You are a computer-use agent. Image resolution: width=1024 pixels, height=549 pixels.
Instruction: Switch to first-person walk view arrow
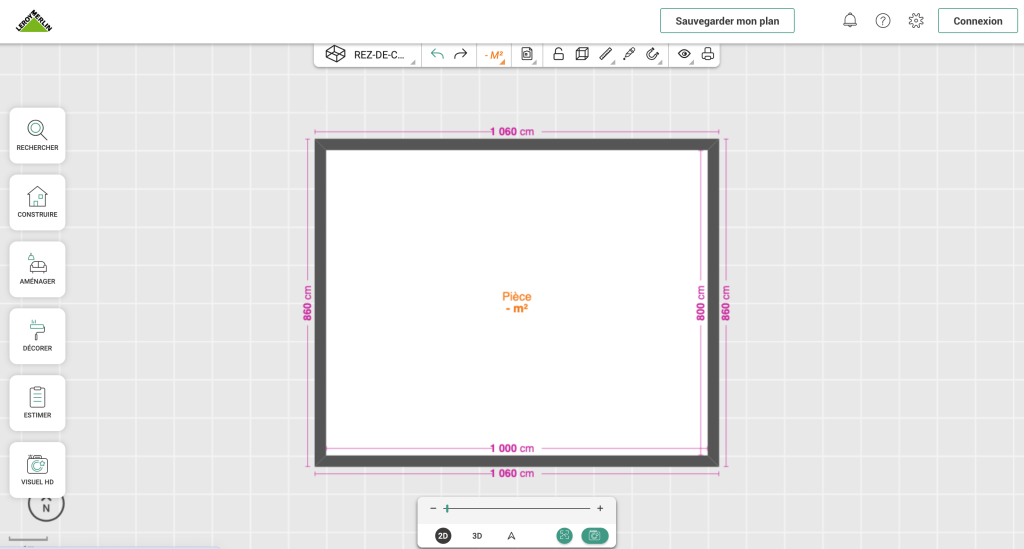[x=511, y=536]
